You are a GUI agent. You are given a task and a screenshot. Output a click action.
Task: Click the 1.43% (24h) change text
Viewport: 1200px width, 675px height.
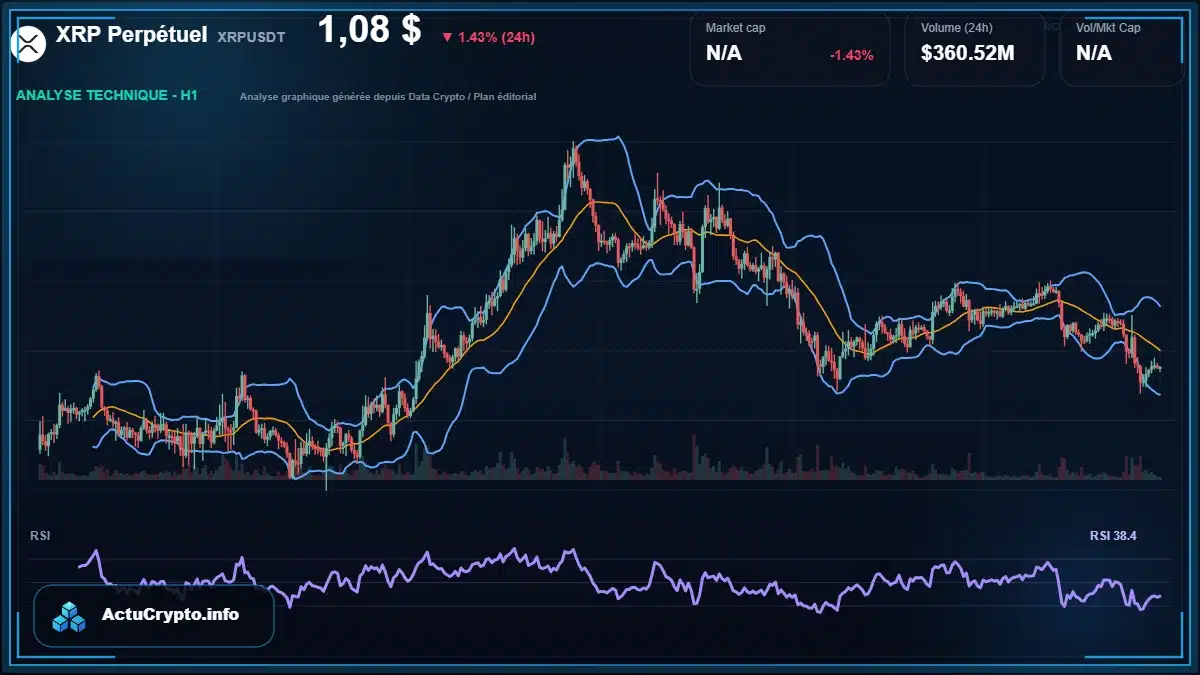pyautogui.click(x=496, y=37)
